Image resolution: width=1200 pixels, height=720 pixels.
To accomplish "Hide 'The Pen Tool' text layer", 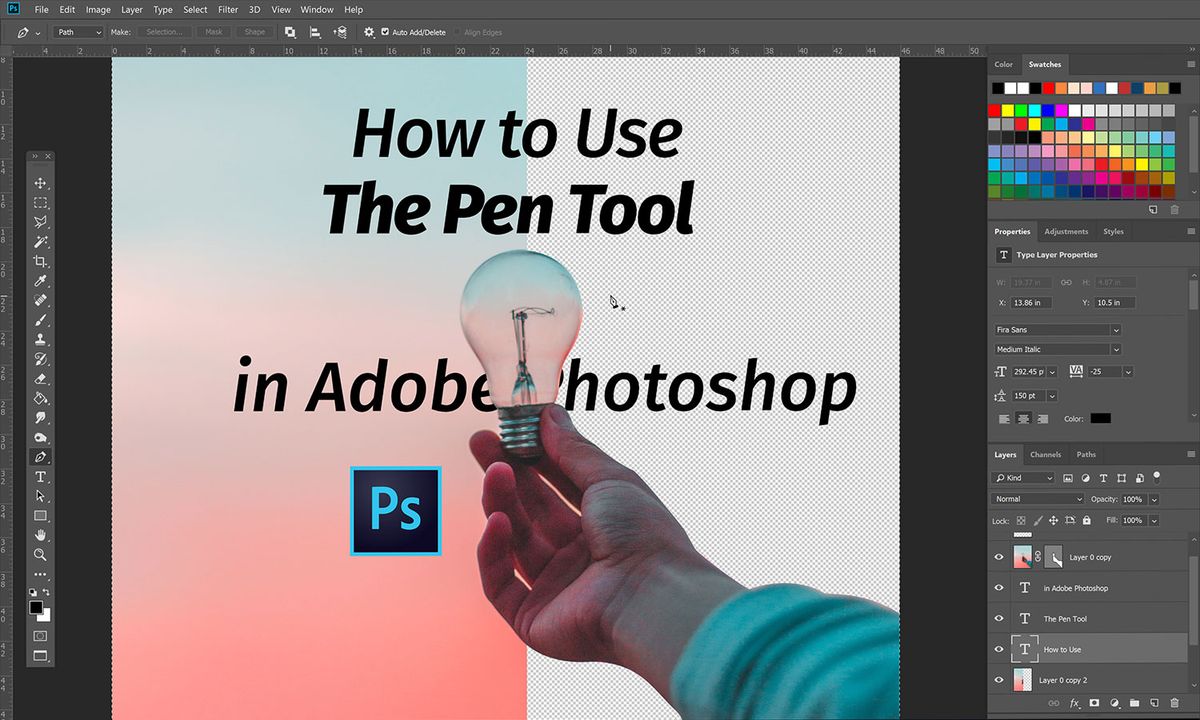I will tap(998, 618).
